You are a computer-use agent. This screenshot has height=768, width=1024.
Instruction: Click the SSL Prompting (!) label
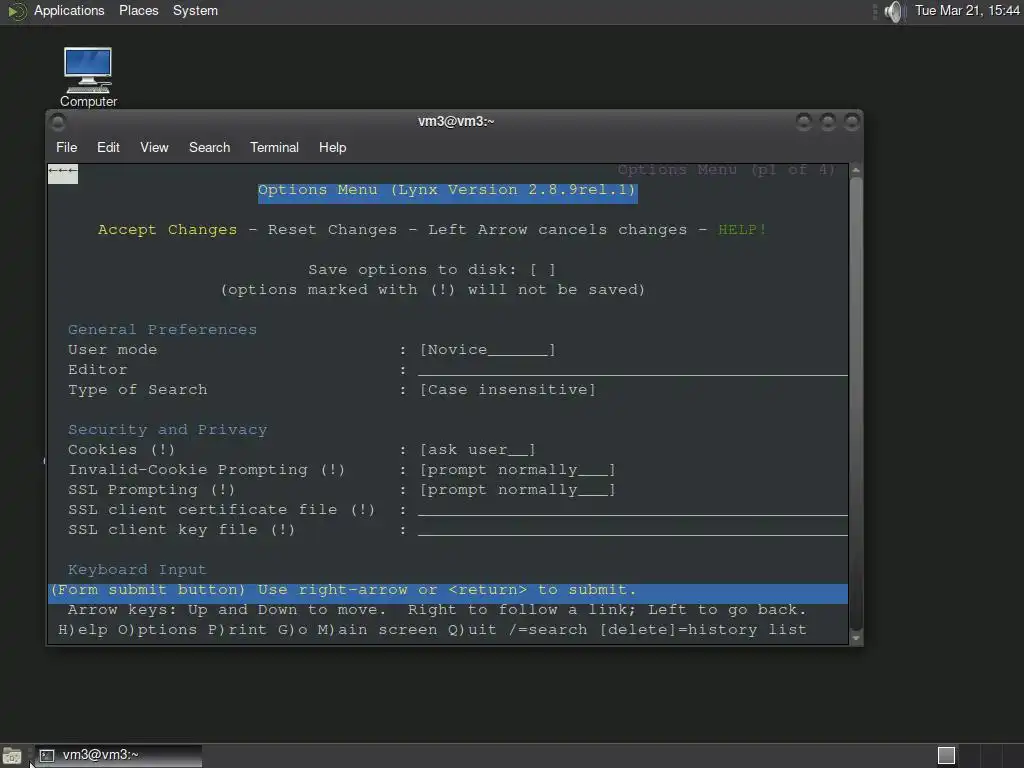152,490
